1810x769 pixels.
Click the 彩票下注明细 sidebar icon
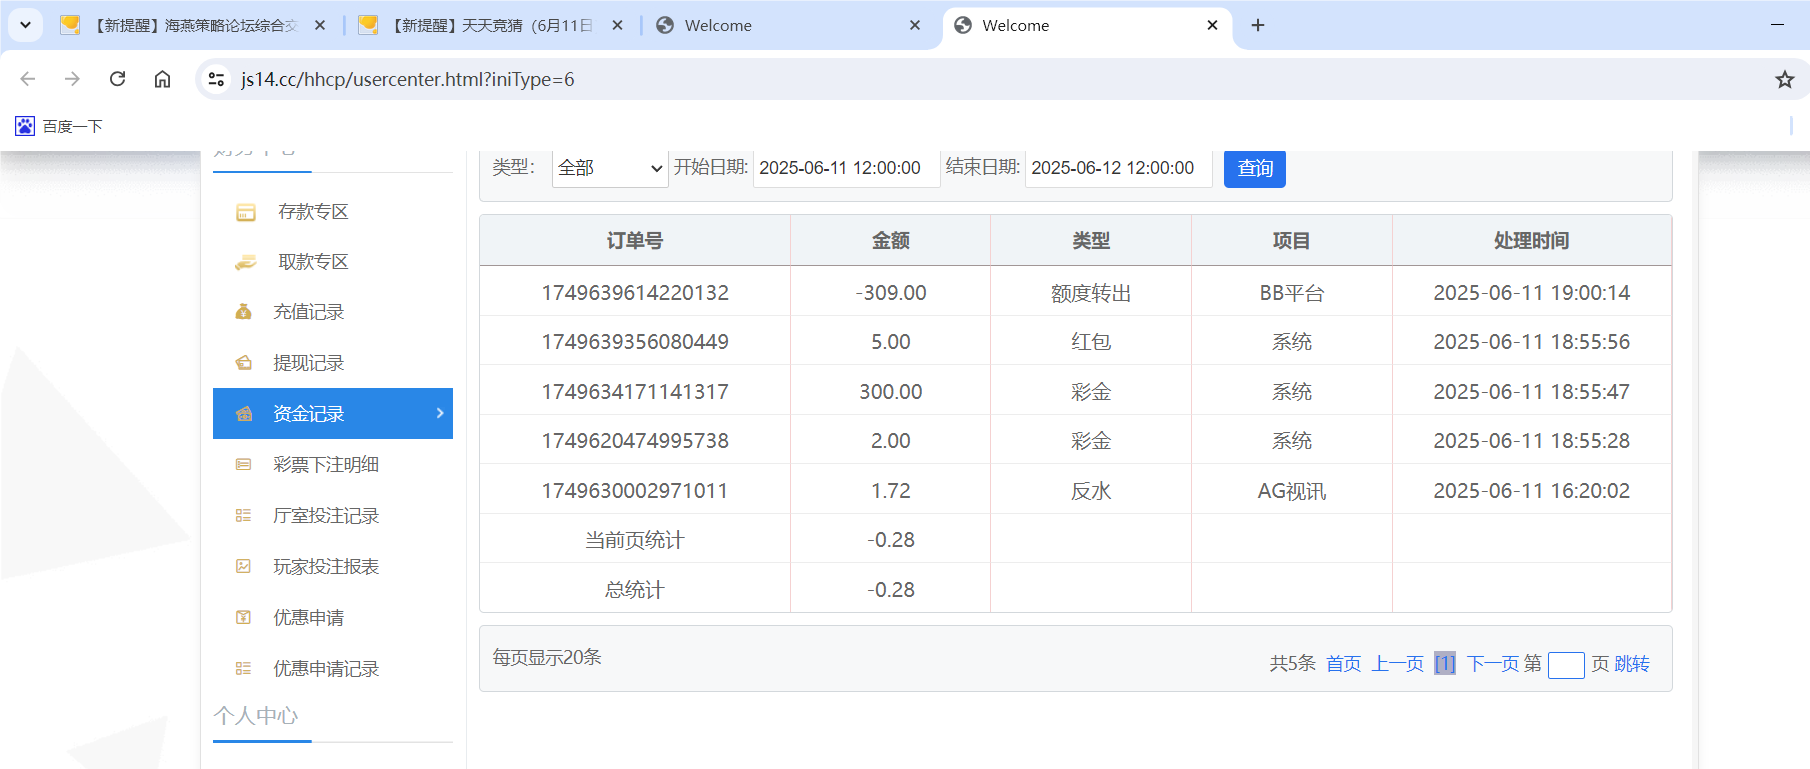point(243,465)
